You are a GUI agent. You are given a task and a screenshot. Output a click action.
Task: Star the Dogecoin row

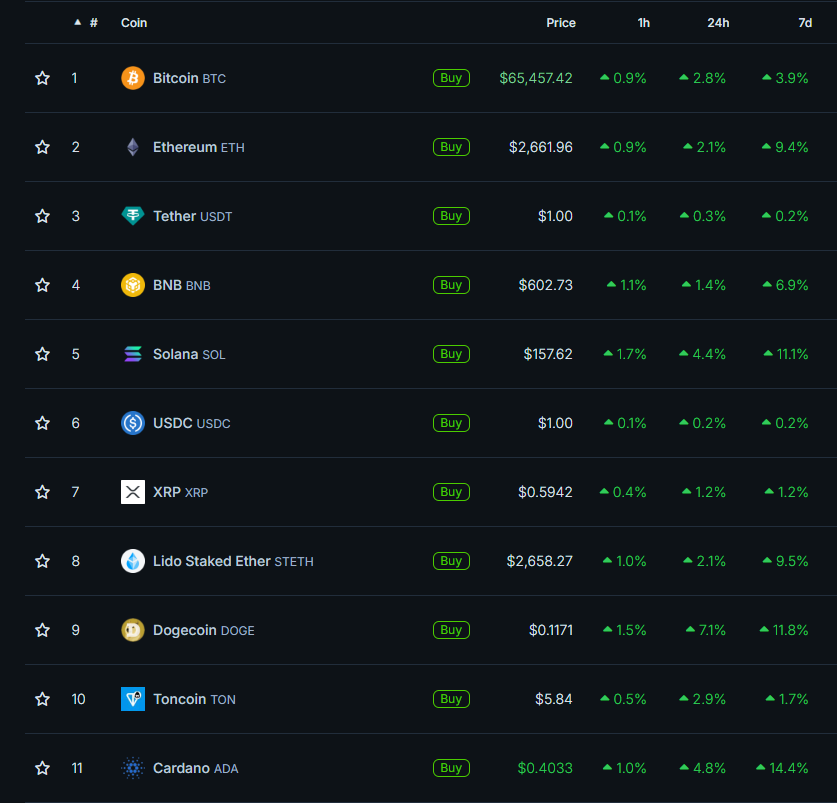pos(42,630)
